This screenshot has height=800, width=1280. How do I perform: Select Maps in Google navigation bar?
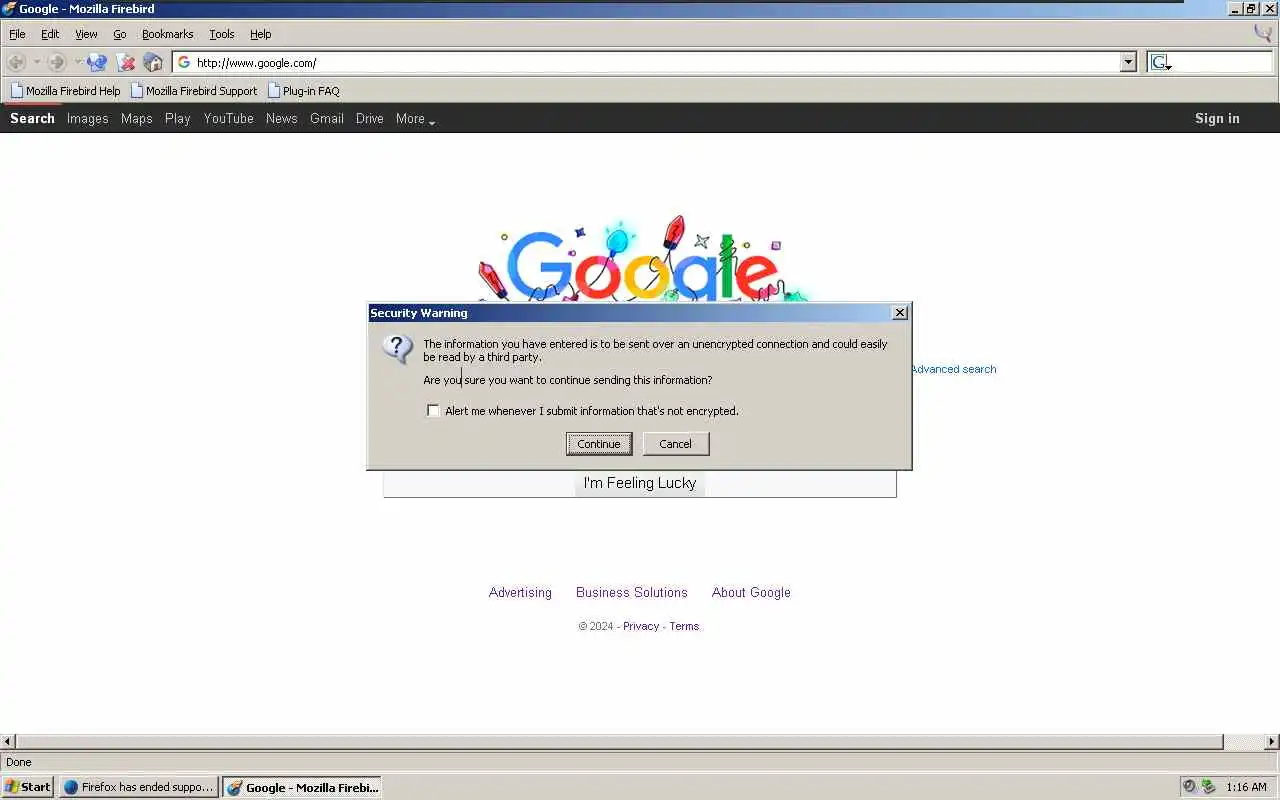[x=136, y=118]
